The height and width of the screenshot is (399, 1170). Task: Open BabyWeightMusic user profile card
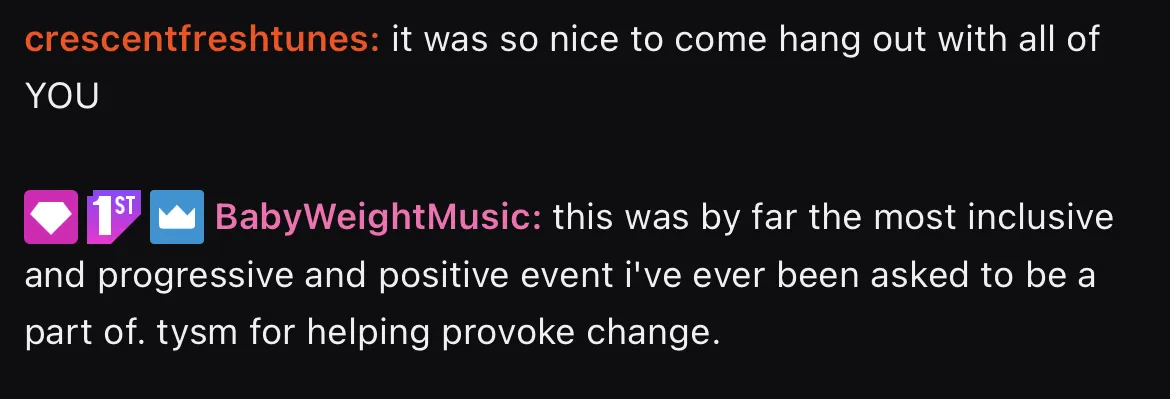pyautogui.click(x=378, y=218)
